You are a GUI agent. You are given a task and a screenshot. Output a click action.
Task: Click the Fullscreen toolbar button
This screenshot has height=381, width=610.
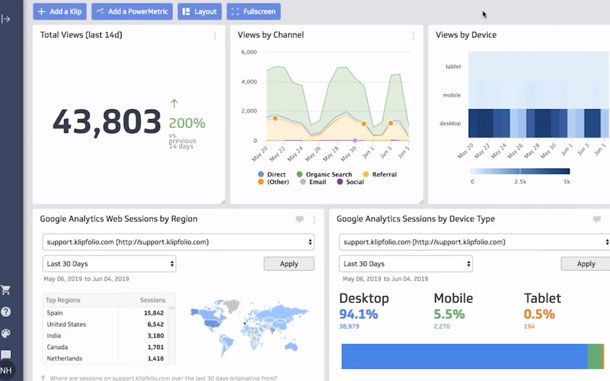pos(254,12)
